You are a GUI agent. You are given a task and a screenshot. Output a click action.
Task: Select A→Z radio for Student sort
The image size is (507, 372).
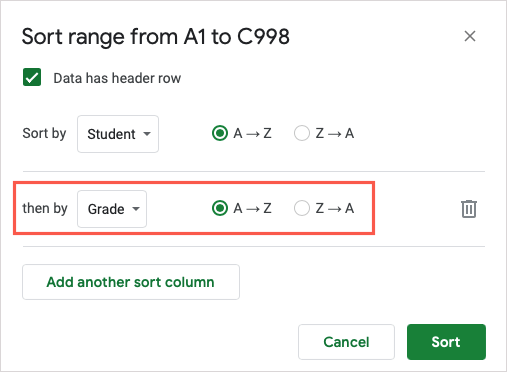coord(220,133)
